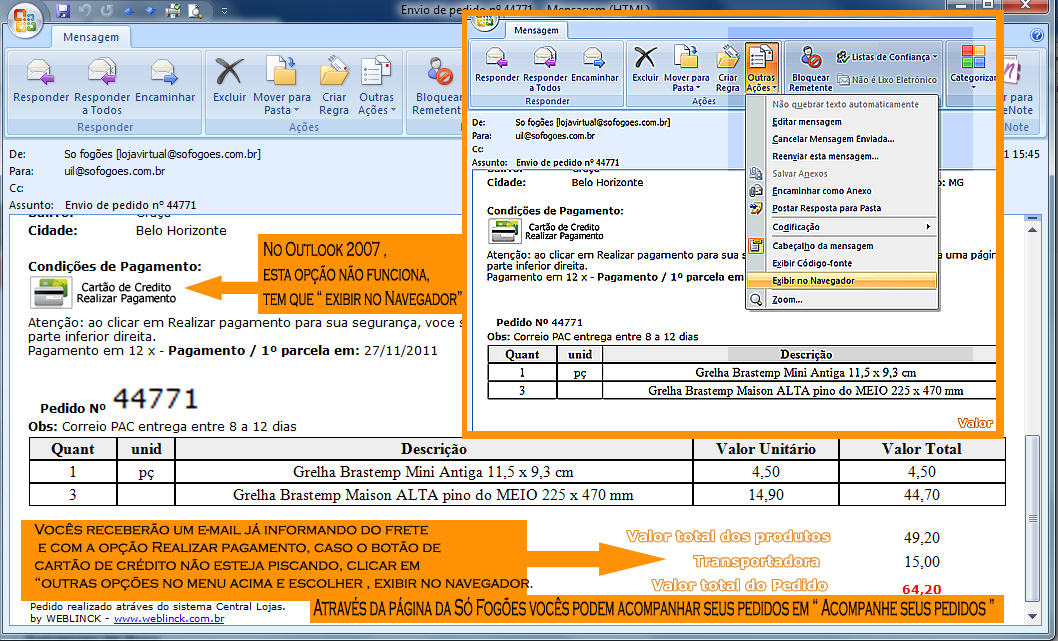The width and height of the screenshot is (1058, 641).
Task: Open Outras Ações dropdown in the main window
Action: coord(377,86)
